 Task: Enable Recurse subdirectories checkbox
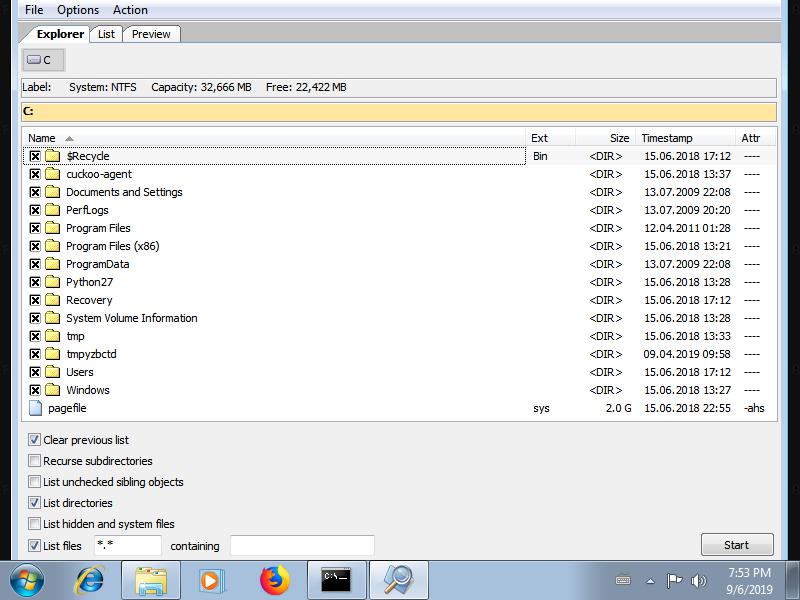click(35, 461)
